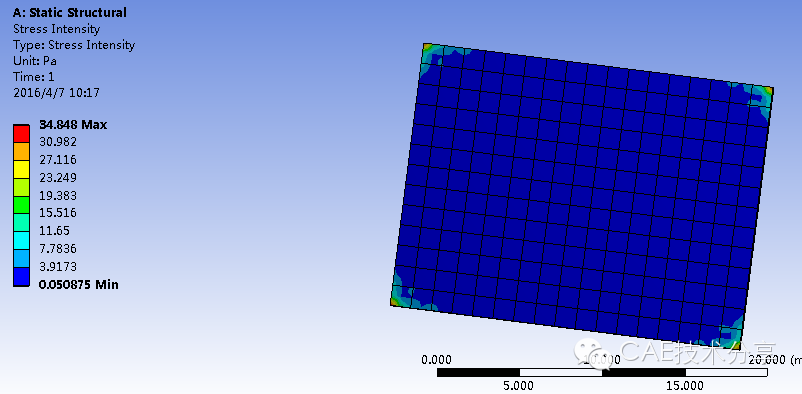Click the bright green legend band
Screen dimensions: 802x394
tap(21, 205)
